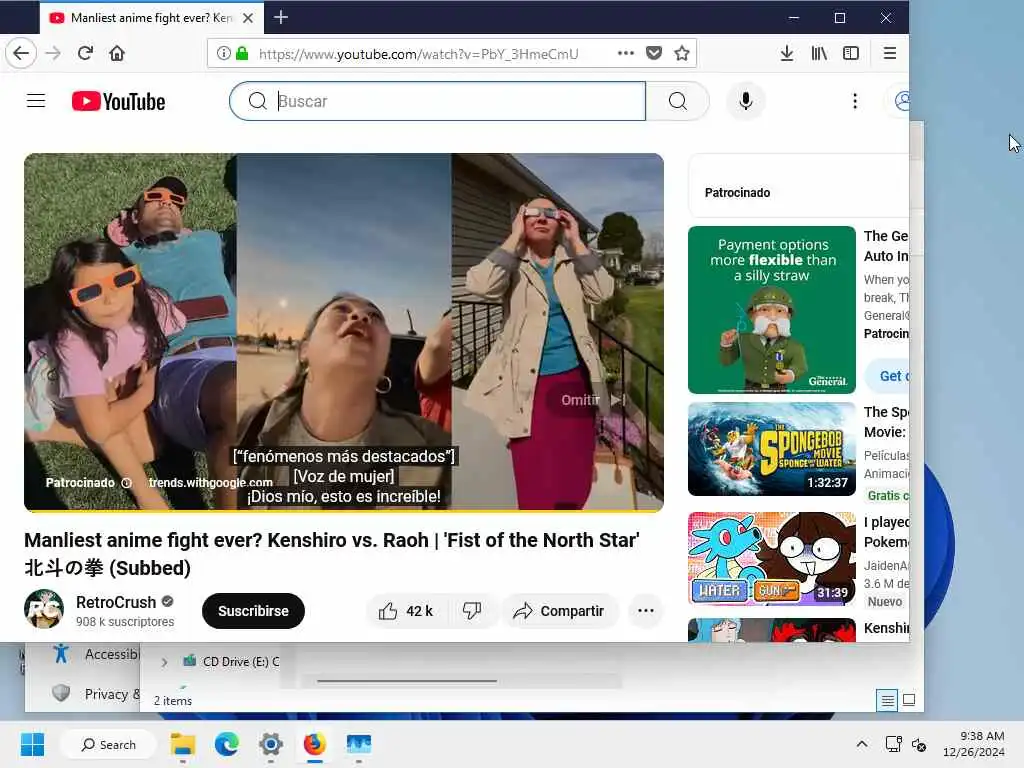Open page actions three-dot menu in address bar
Image resolution: width=1024 pixels, height=768 pixels.
click(626, 53)
